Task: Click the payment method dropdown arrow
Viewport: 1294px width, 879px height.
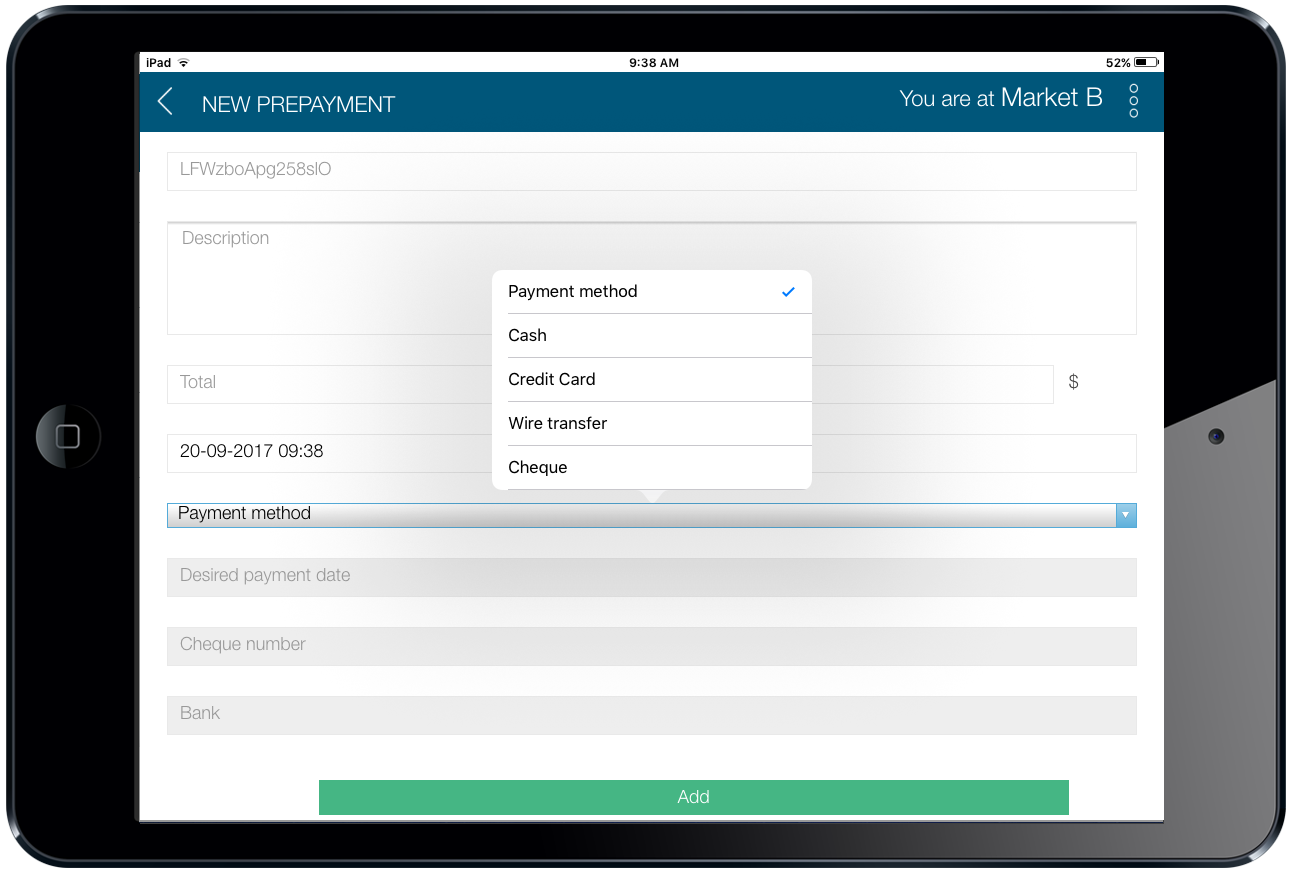Action: pos(1126,515)
